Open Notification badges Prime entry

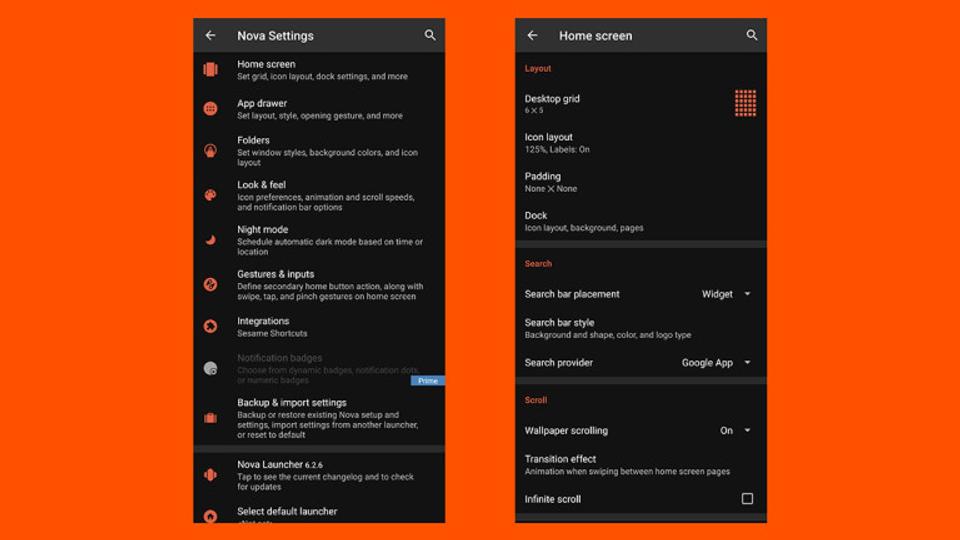(x=319, y=369)
